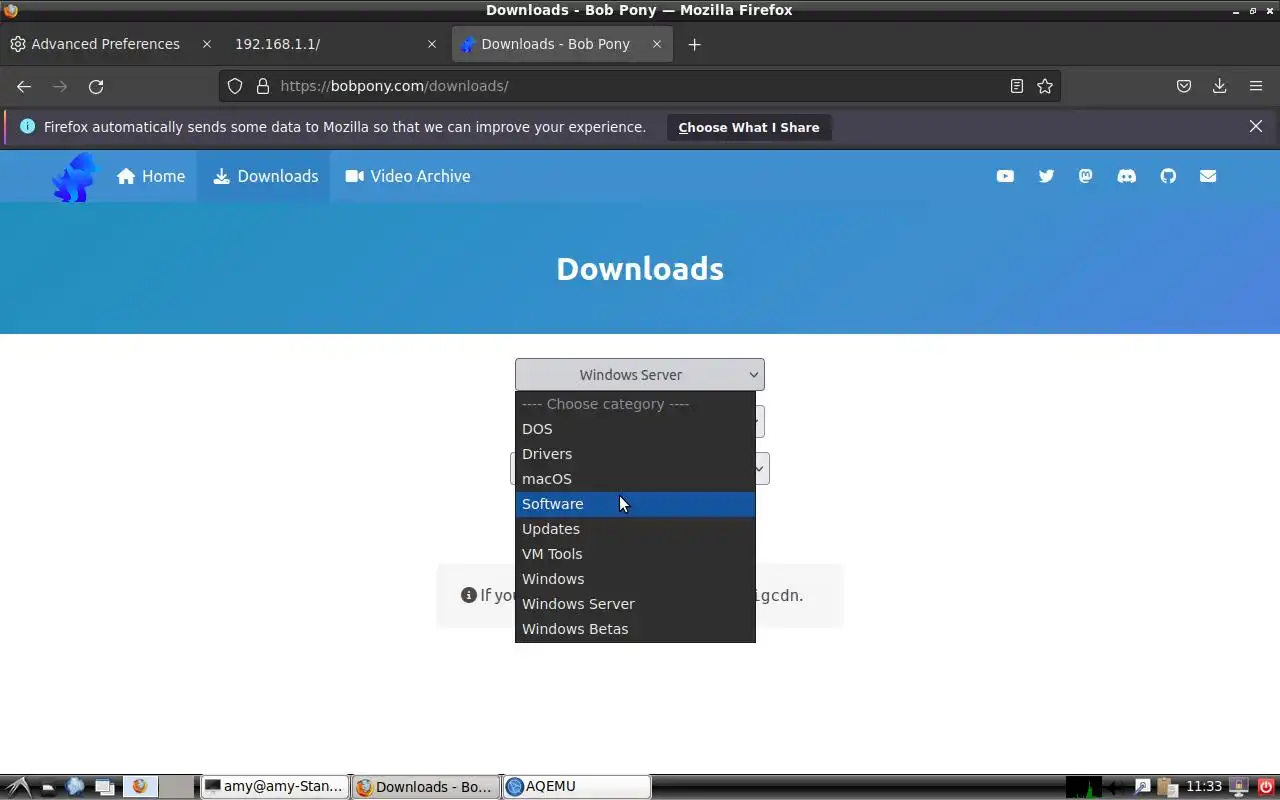This screenshot has height=800, width=1280.
Task: Open Downloads link in site navigation
Action: click(266, 176)
